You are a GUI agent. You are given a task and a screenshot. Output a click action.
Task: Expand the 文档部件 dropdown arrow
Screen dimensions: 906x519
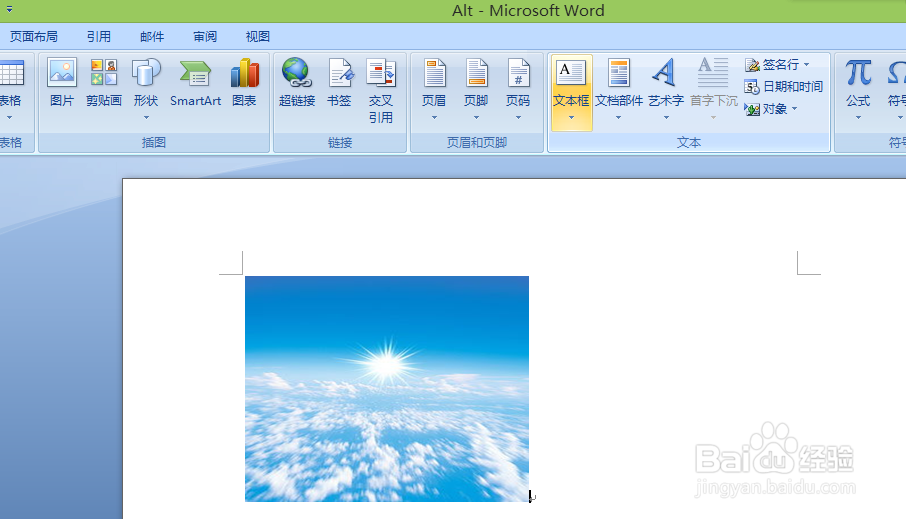(618, 118)
